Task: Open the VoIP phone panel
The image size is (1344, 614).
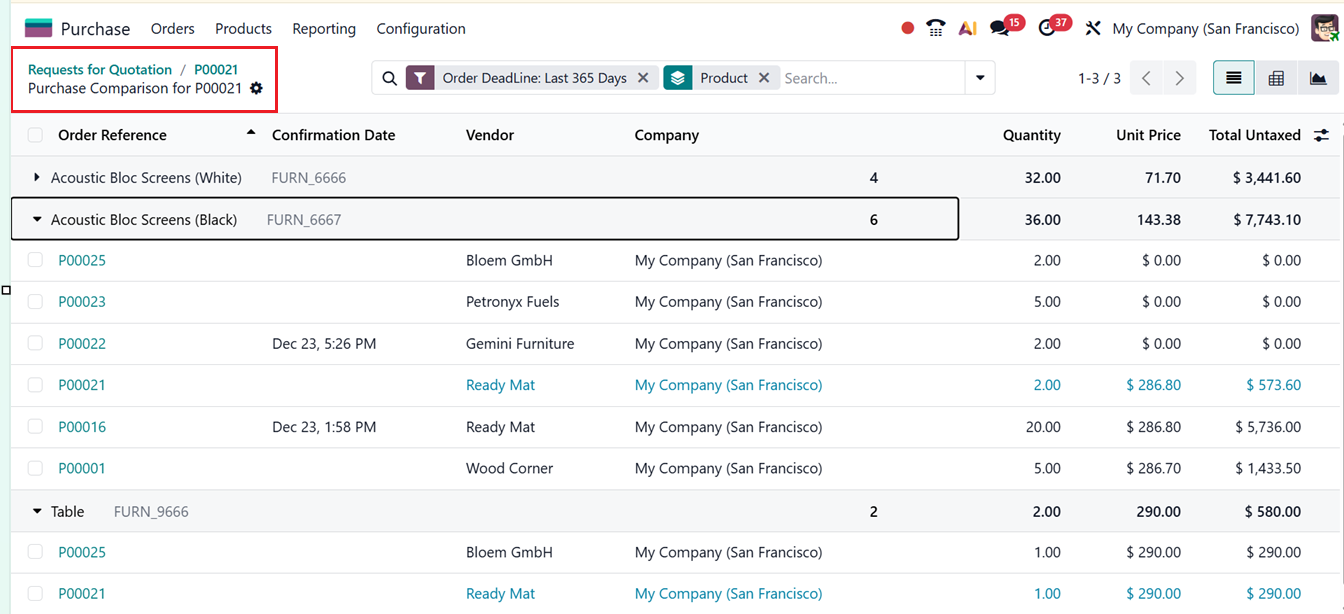Action: (x=935, y=27)
